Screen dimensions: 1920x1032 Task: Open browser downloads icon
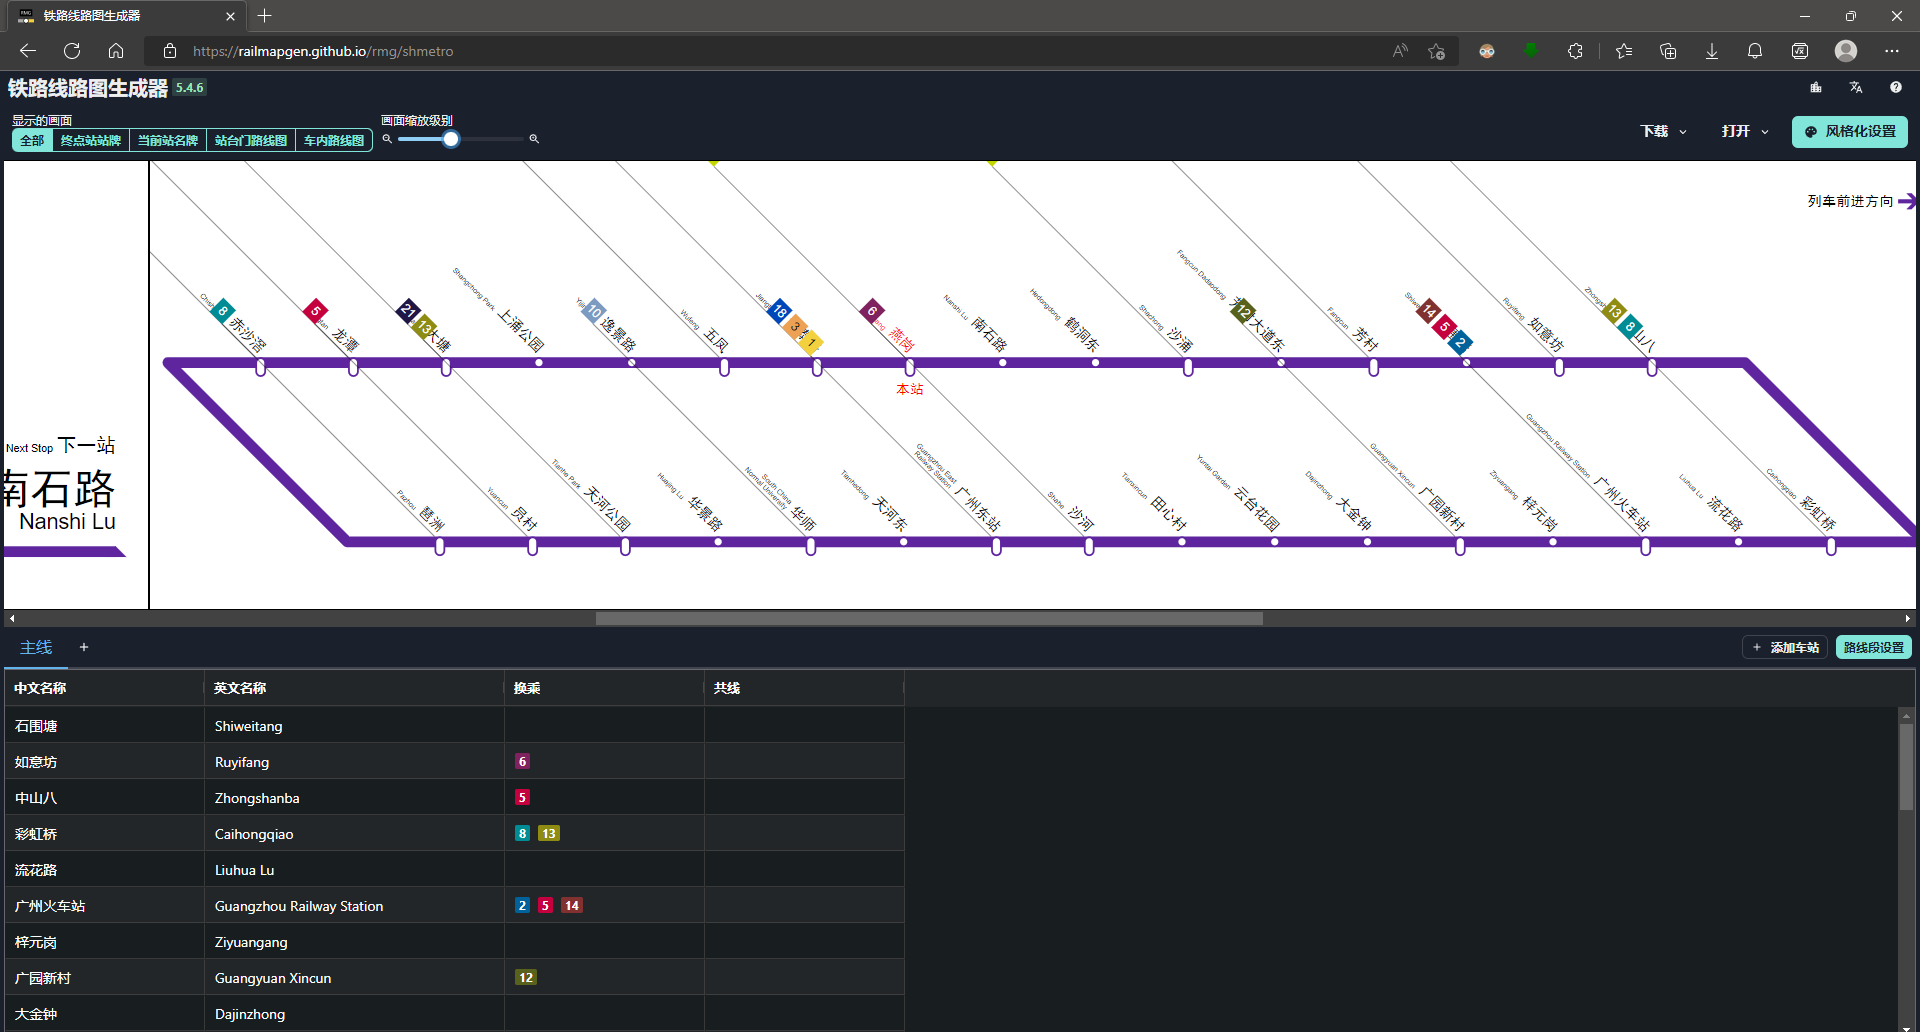[x=1712, y=51]
